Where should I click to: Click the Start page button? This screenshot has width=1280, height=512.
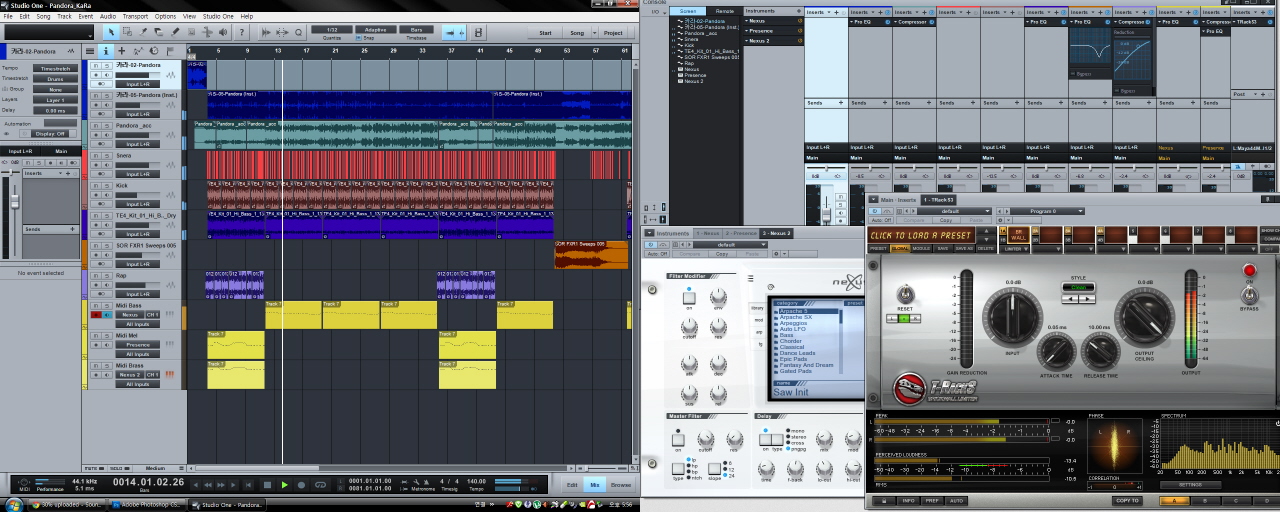(545, 33)
